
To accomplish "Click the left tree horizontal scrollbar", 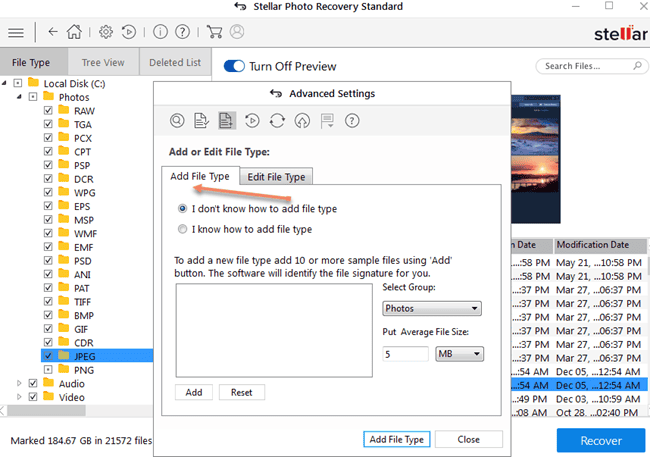I will 46,411.
